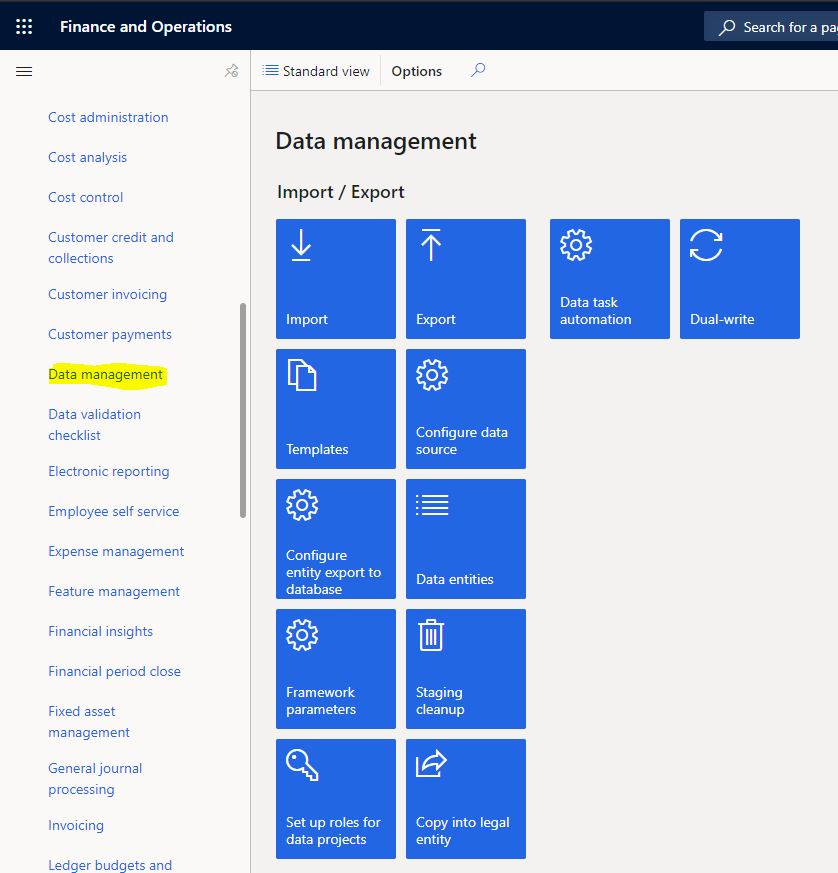Open the Framework parameters tile

[336, 669]
